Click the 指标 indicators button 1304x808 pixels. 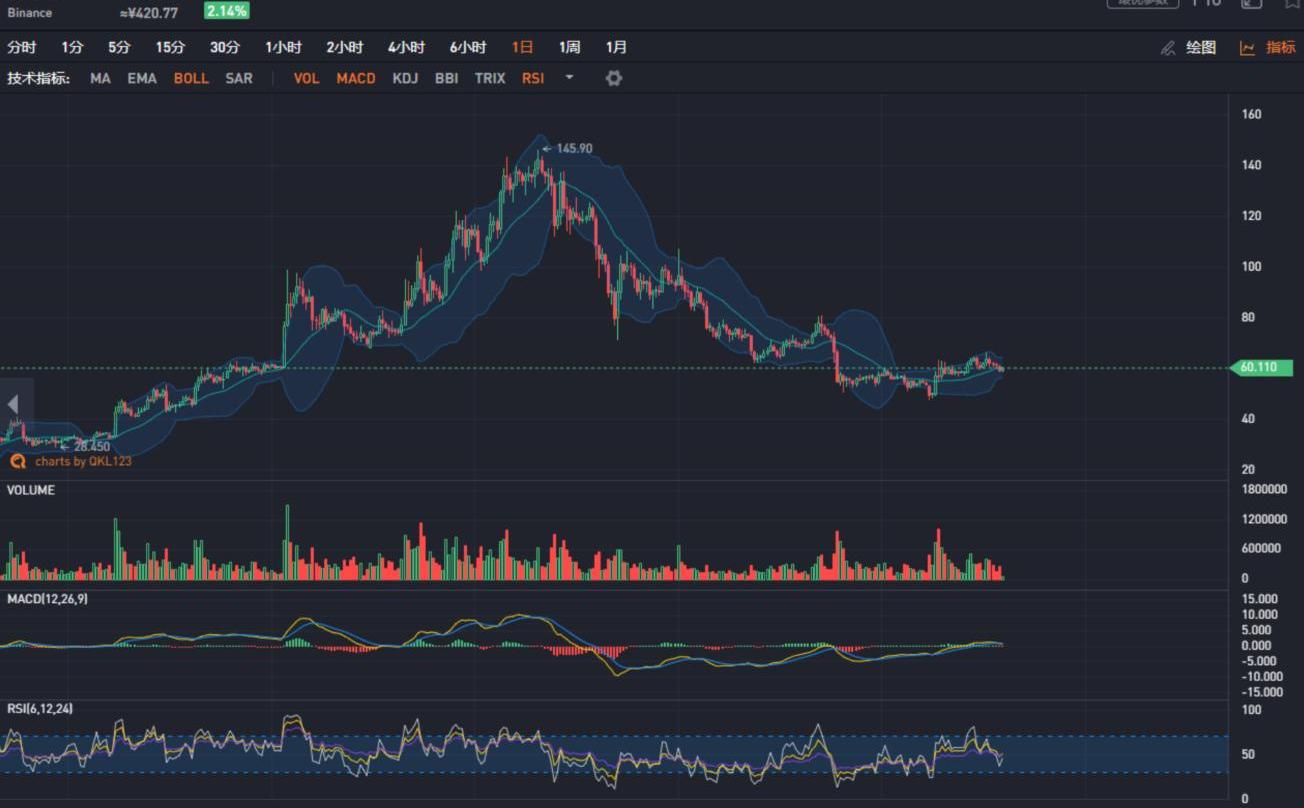click(x=1280, y=48)
